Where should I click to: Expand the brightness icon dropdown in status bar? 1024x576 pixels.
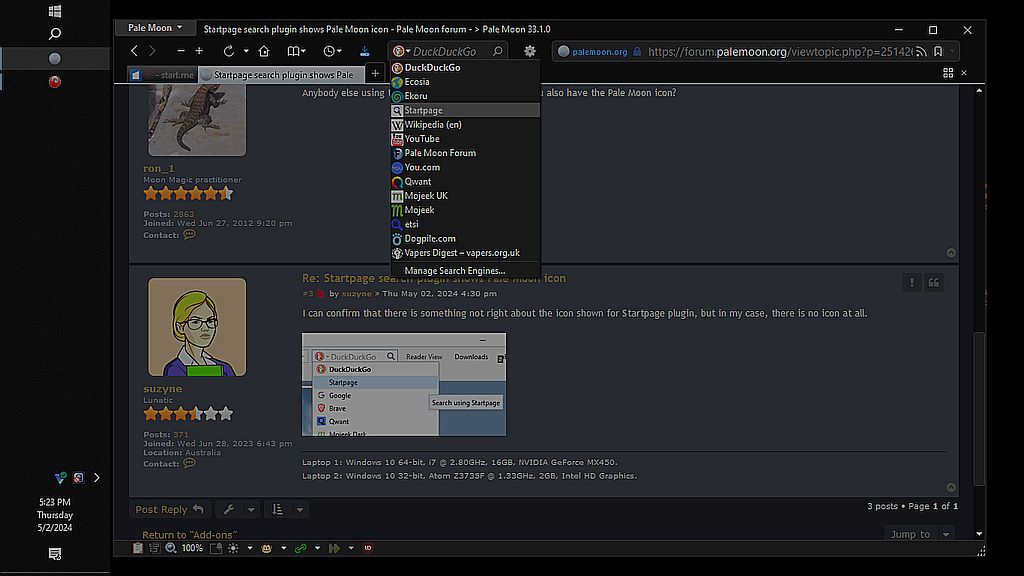249,549
